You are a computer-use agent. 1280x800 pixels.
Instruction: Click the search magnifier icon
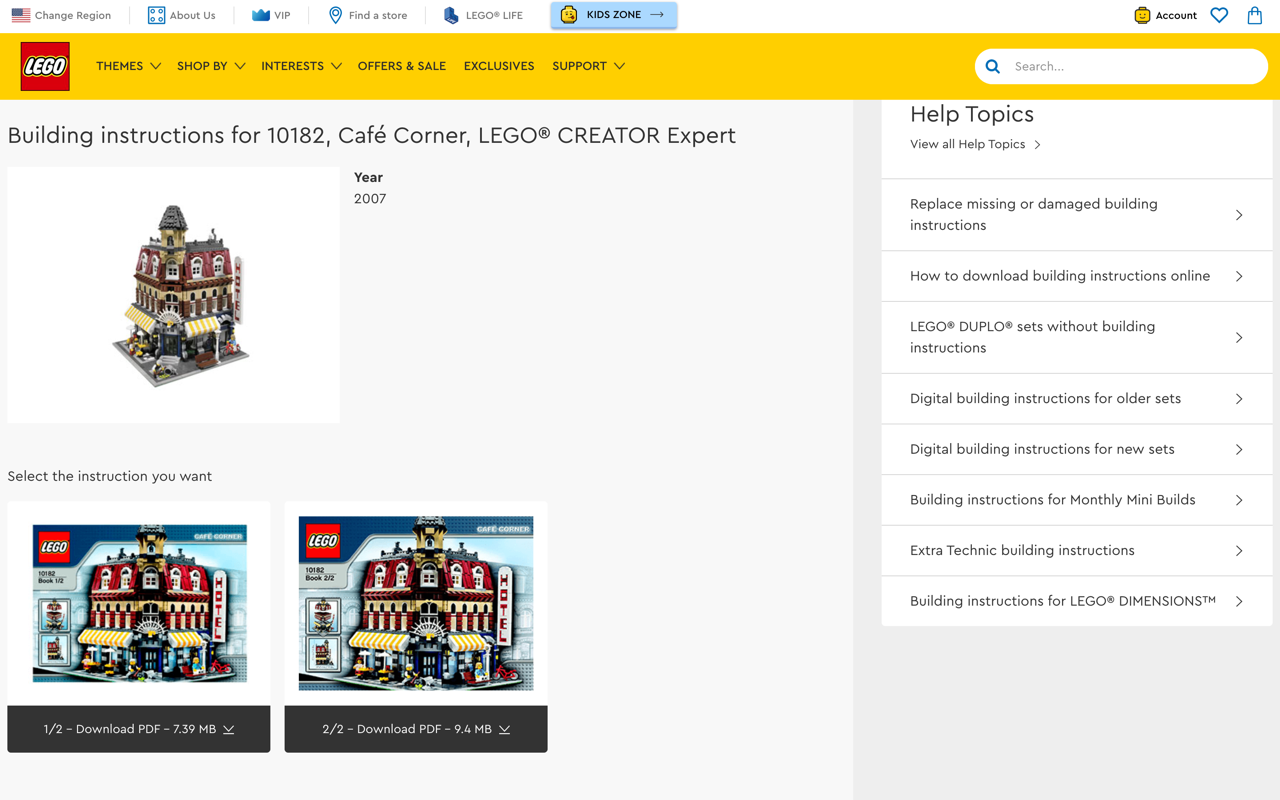pyautogui.click(x=993, y=67)
